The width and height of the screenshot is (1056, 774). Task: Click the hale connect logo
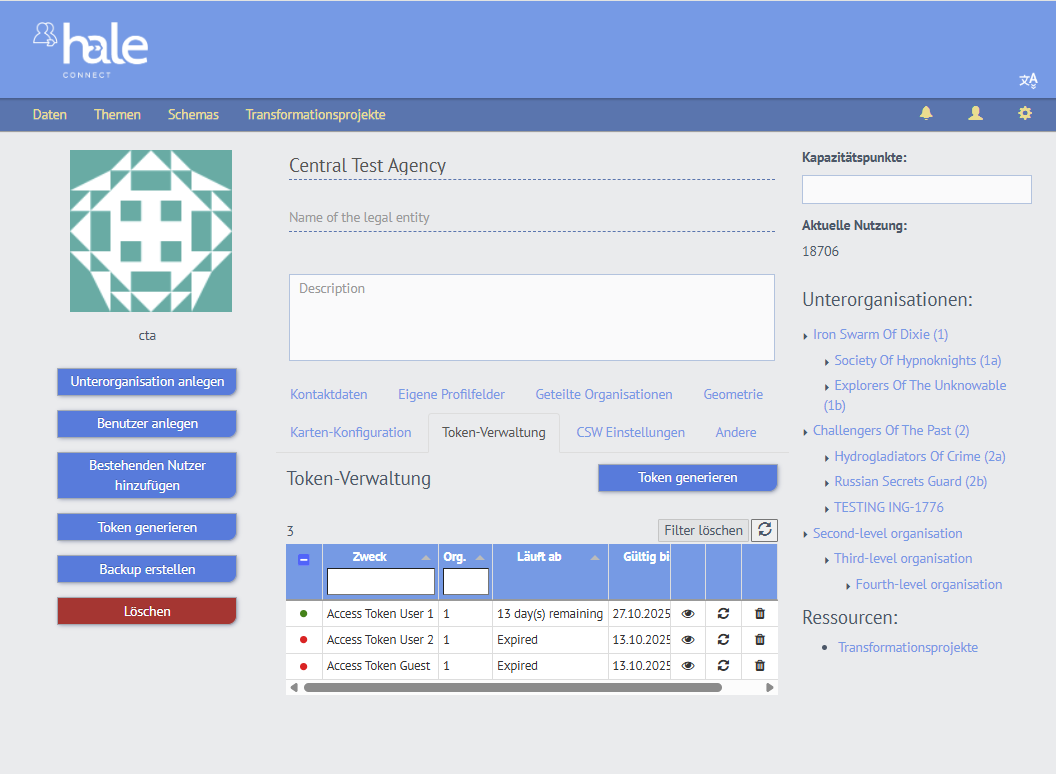[91, 49]
